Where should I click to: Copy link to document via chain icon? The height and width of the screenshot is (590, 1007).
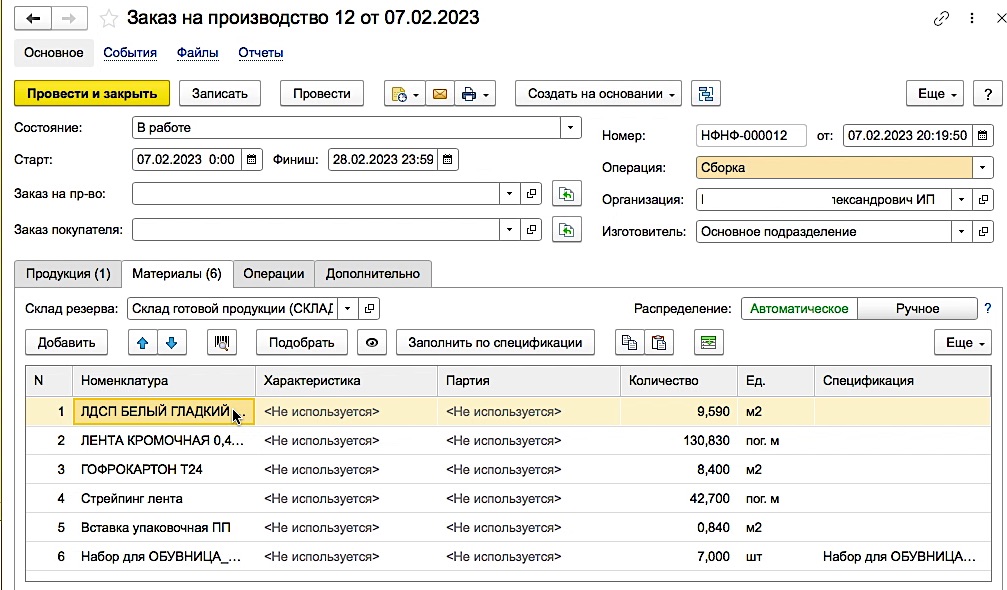pyautogui.click(x=941, y=19)
